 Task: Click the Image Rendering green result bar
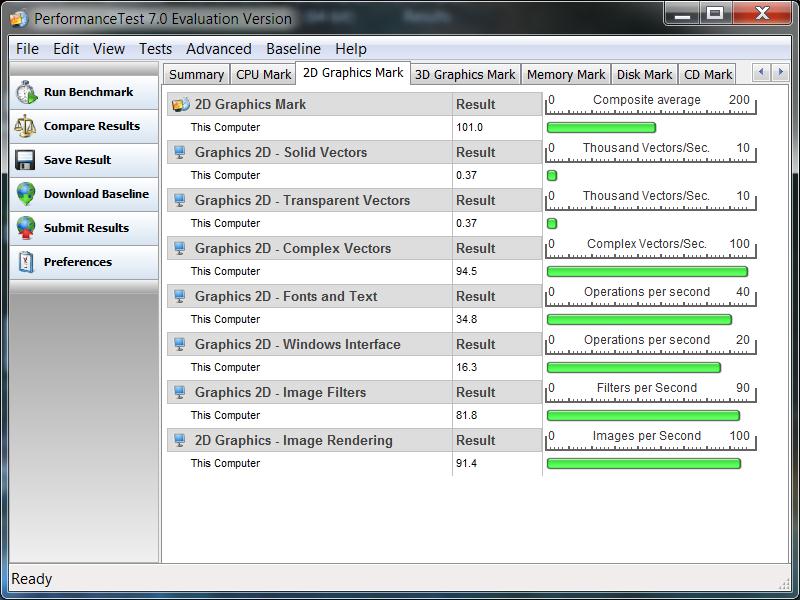643,463
